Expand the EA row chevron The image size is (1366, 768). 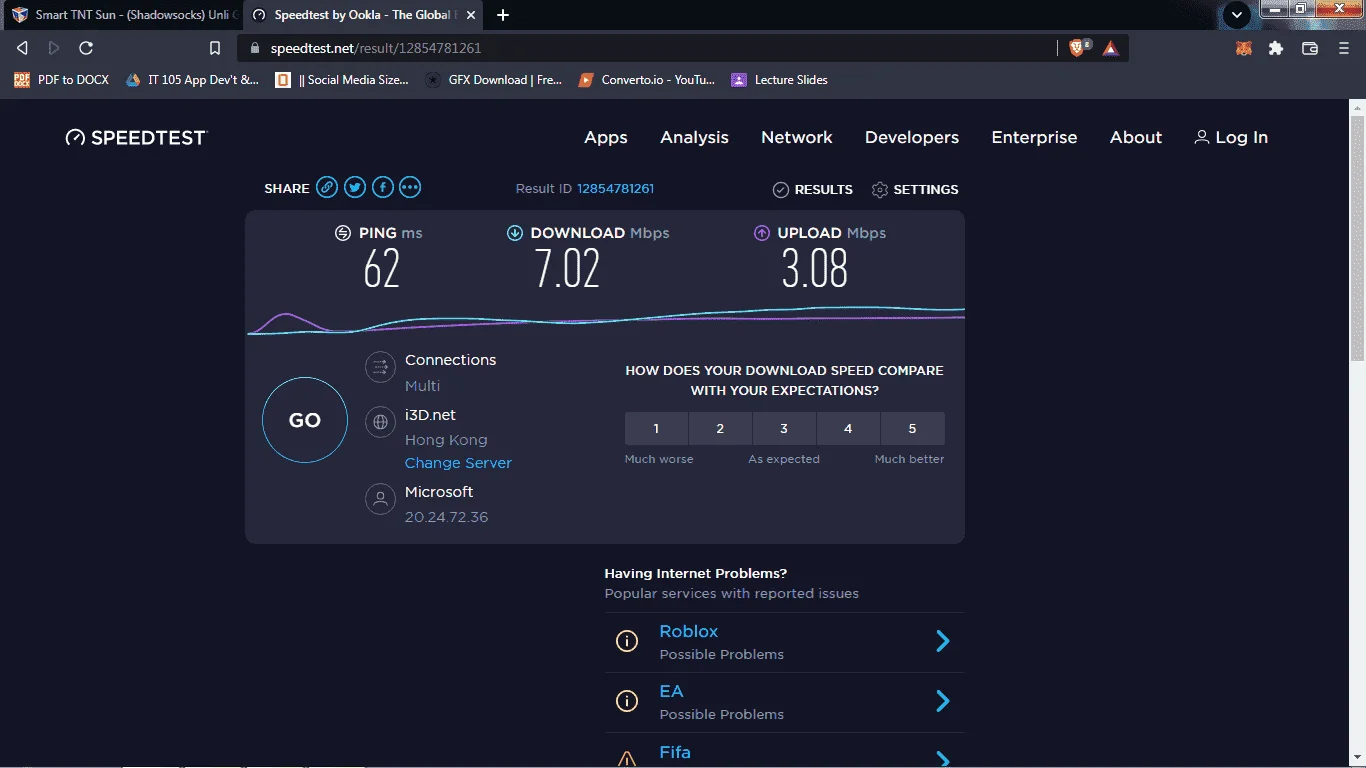[x=942, y=701]
